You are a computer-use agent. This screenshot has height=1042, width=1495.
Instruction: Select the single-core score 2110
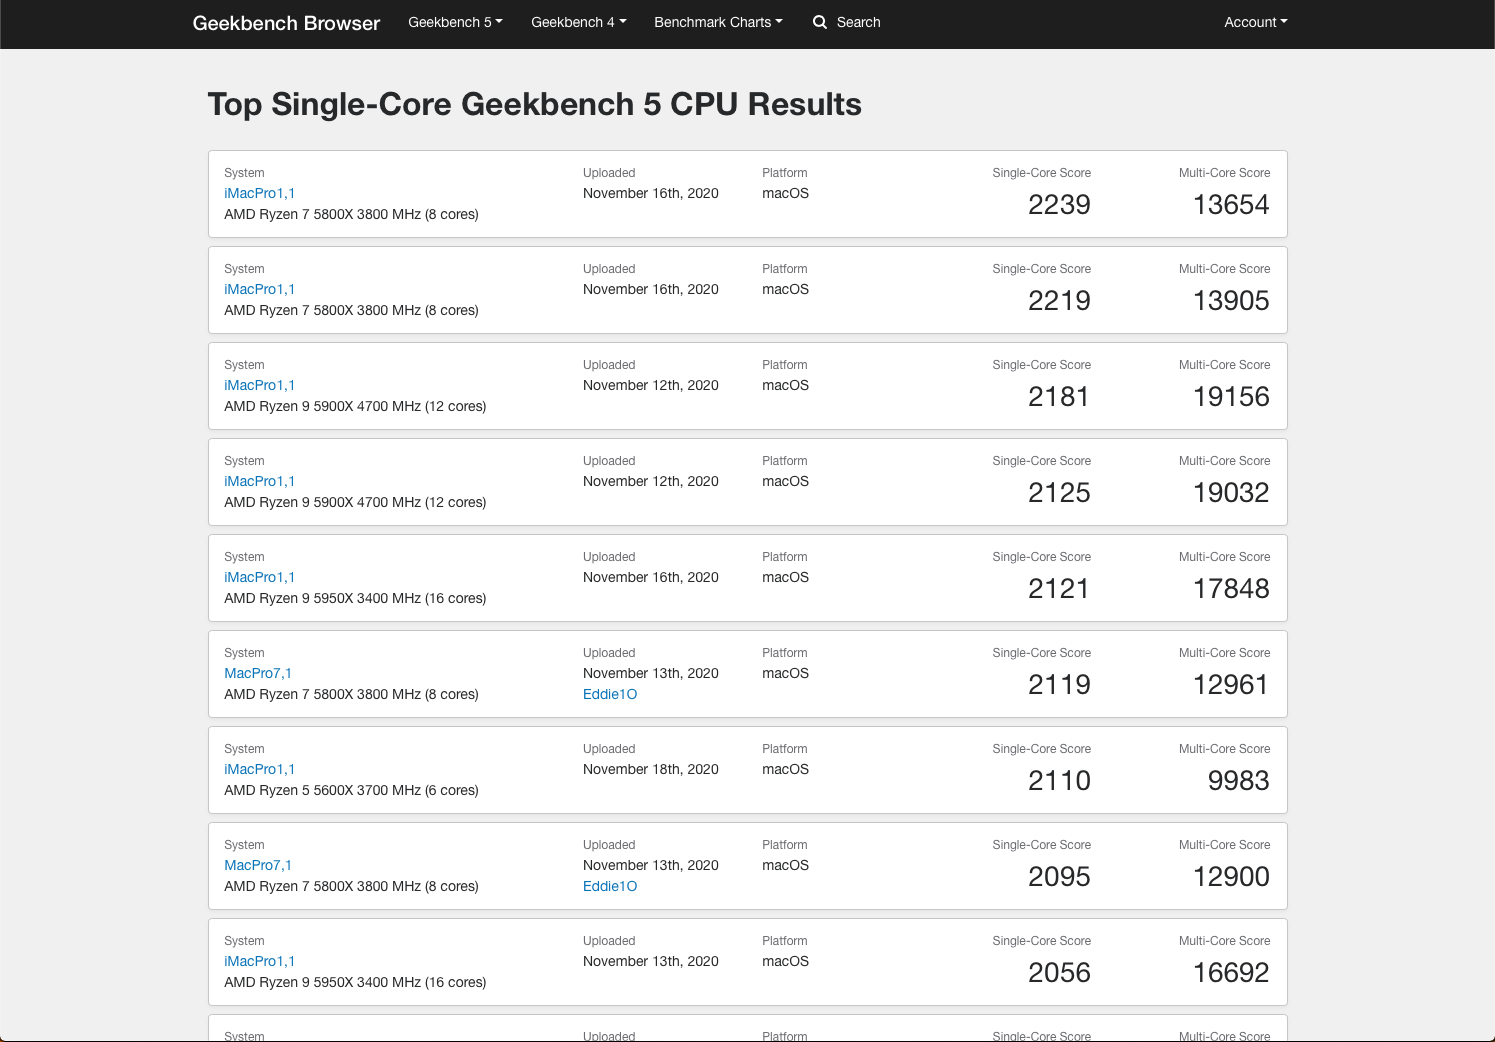click(1059, 781)
